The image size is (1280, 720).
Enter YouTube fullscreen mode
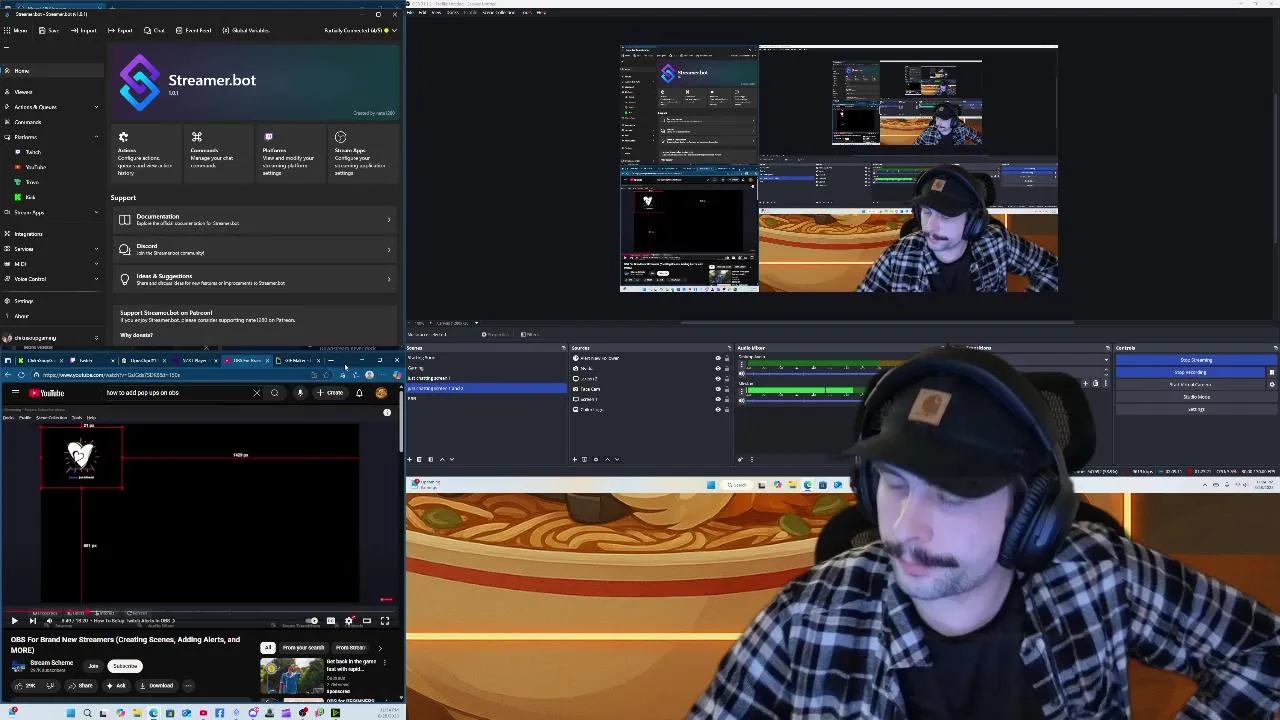[384, 621]
